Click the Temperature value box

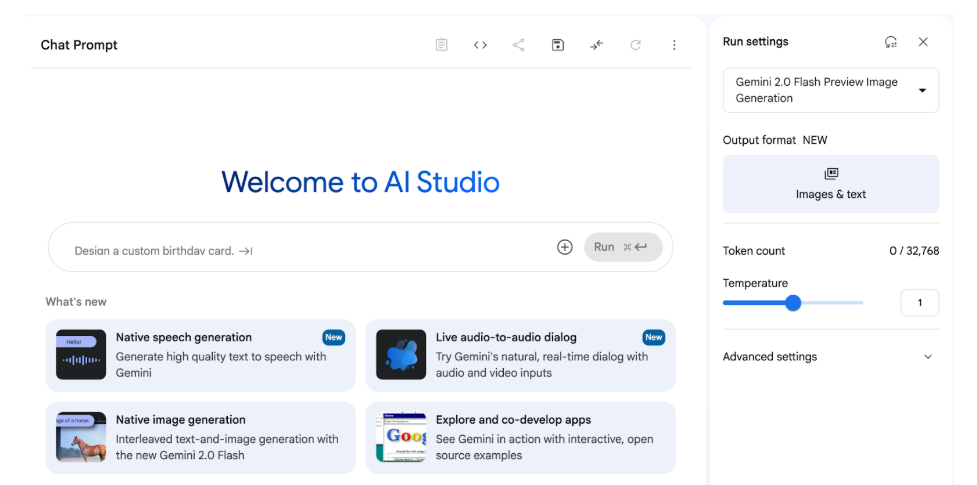920,303
